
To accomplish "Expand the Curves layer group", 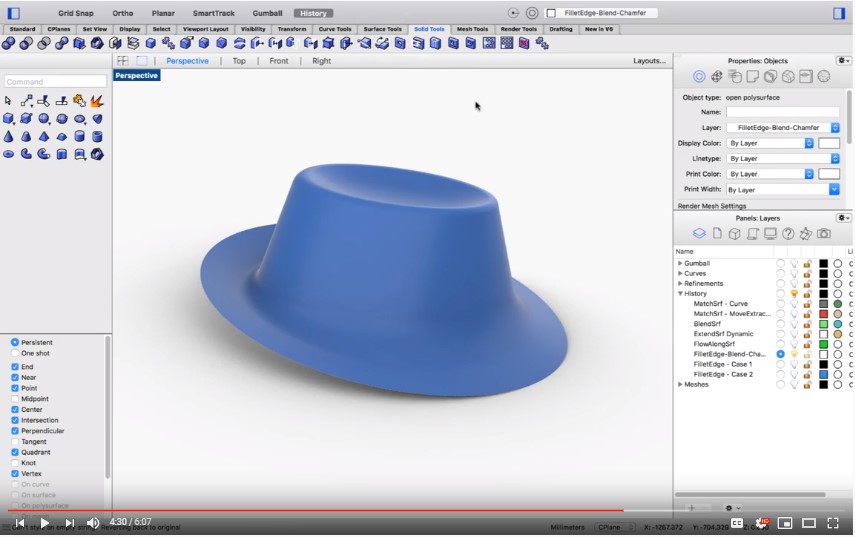I will click(x=680, y=274).
